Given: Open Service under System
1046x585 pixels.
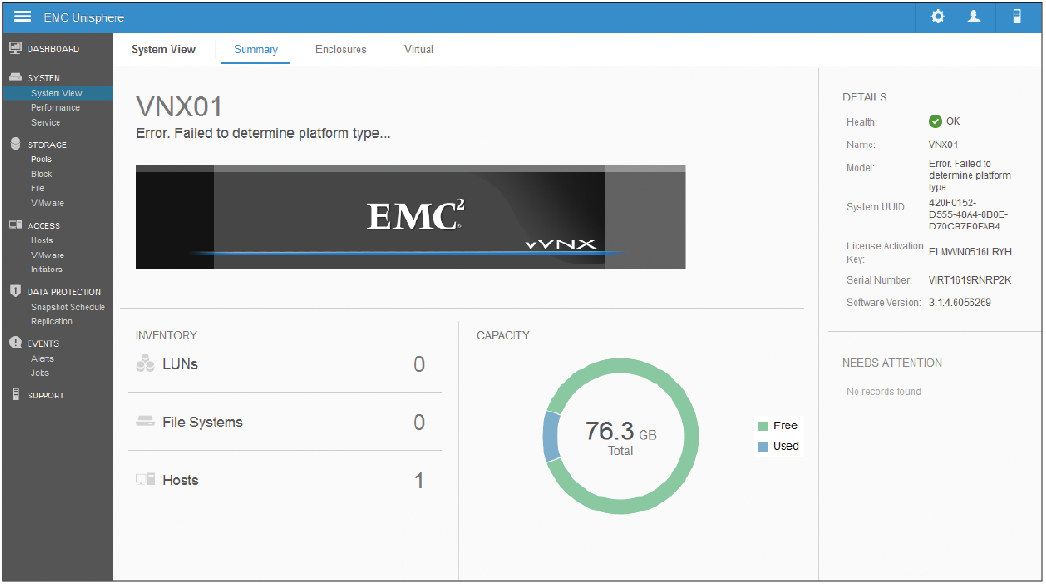Looking at the screenshot, I should coord(45,123).
